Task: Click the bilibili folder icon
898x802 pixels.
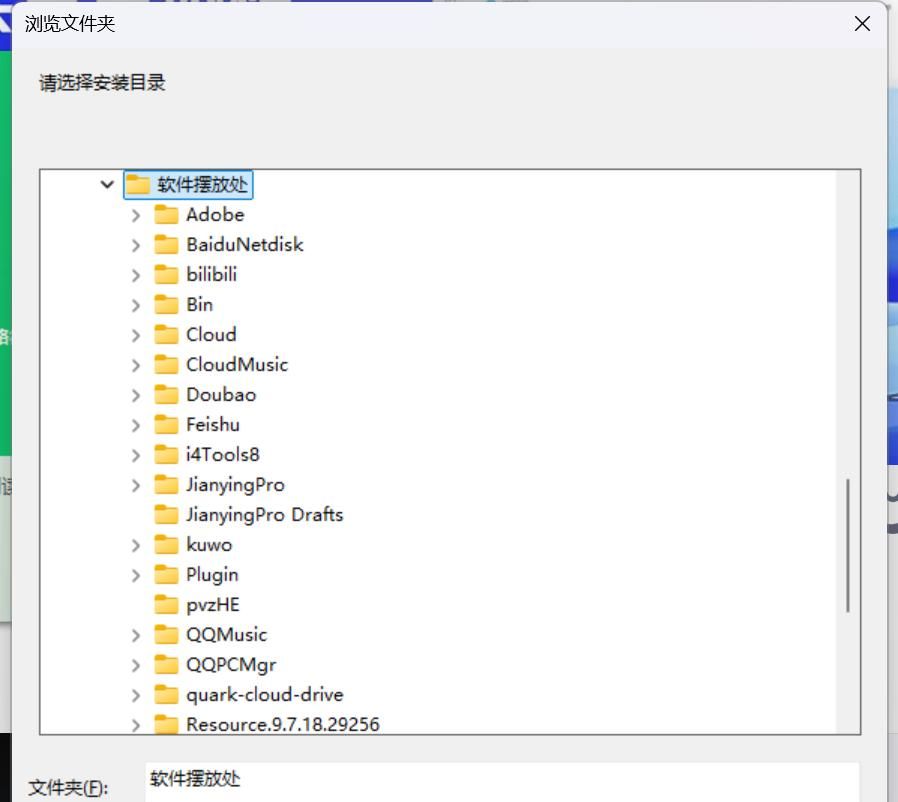Action: point(166,274)
